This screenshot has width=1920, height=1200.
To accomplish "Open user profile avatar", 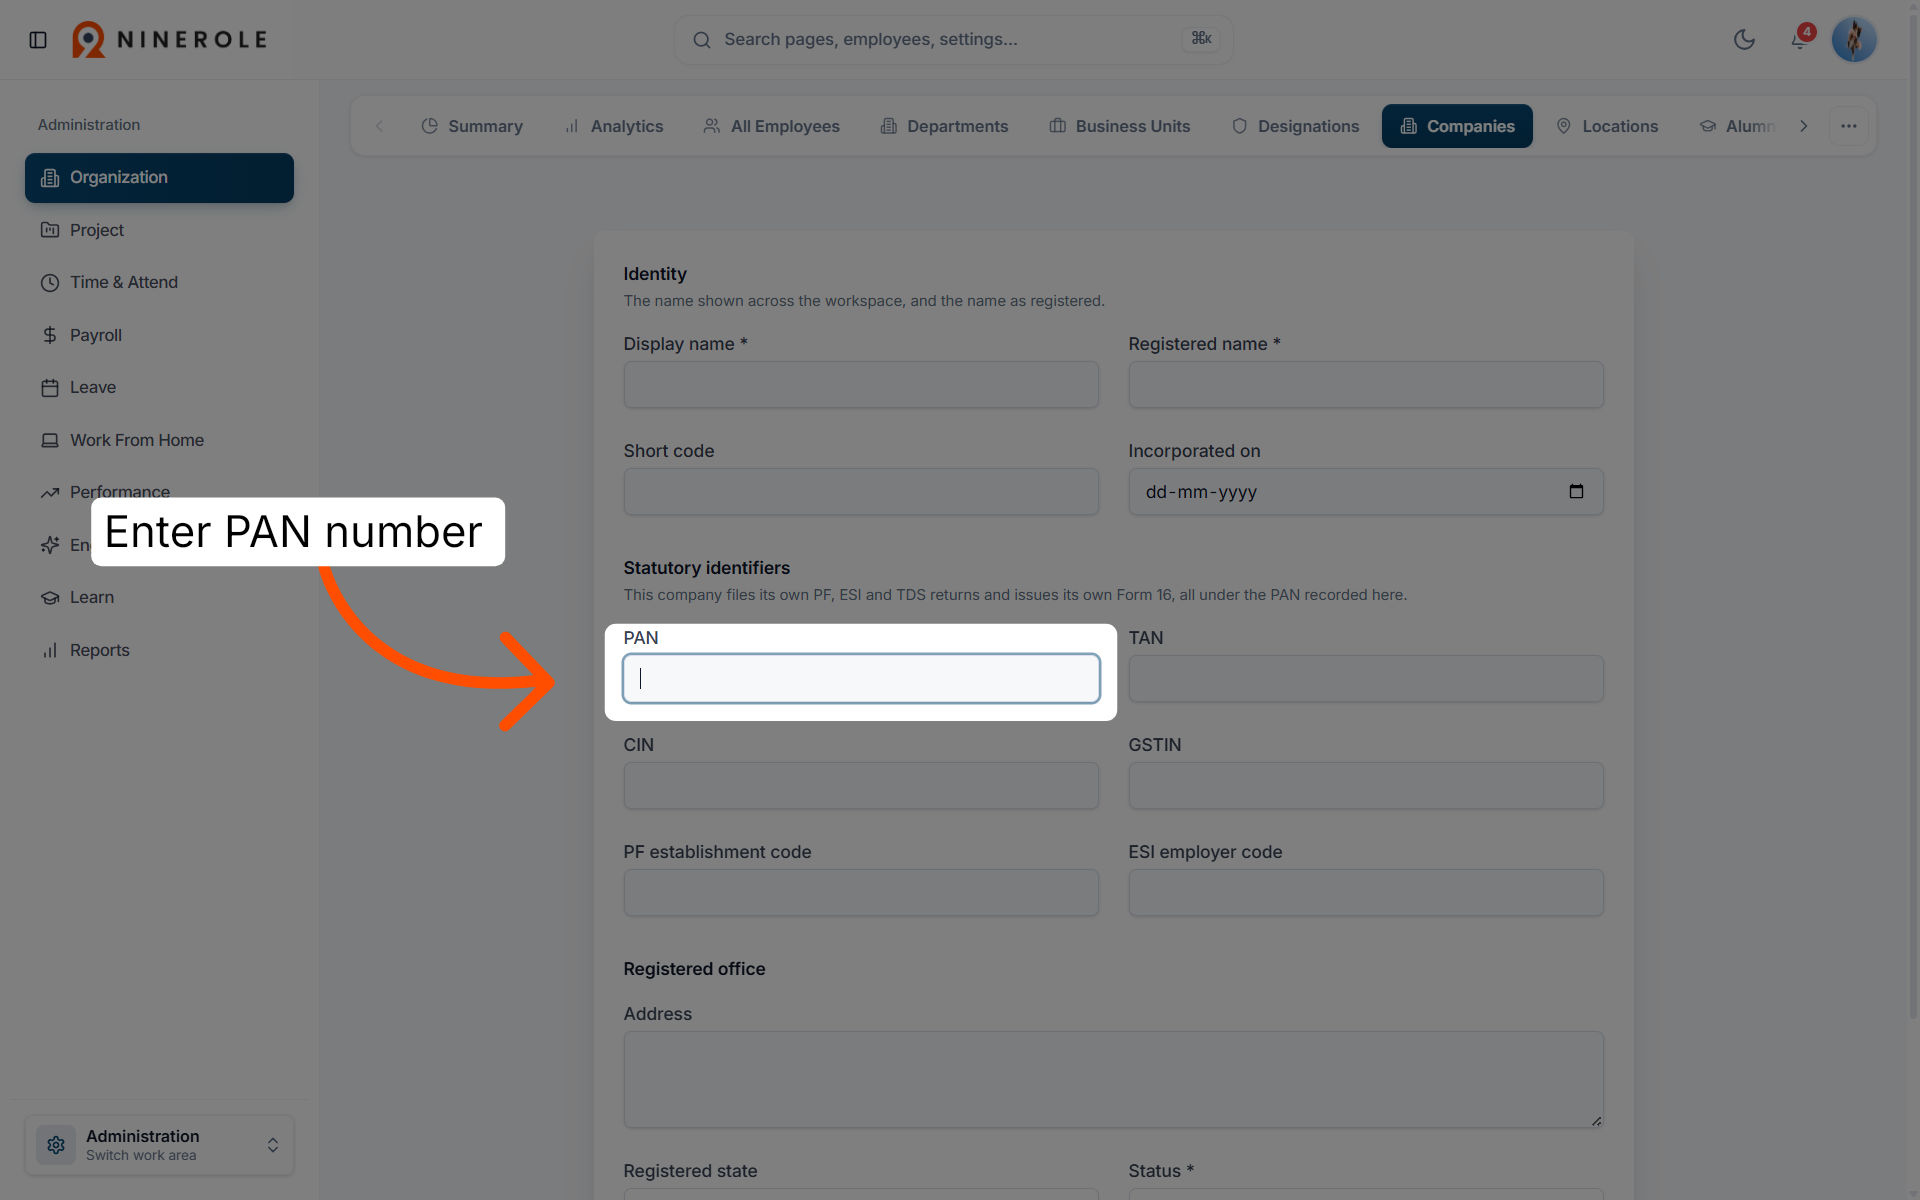I will [x=1854, y=40].
